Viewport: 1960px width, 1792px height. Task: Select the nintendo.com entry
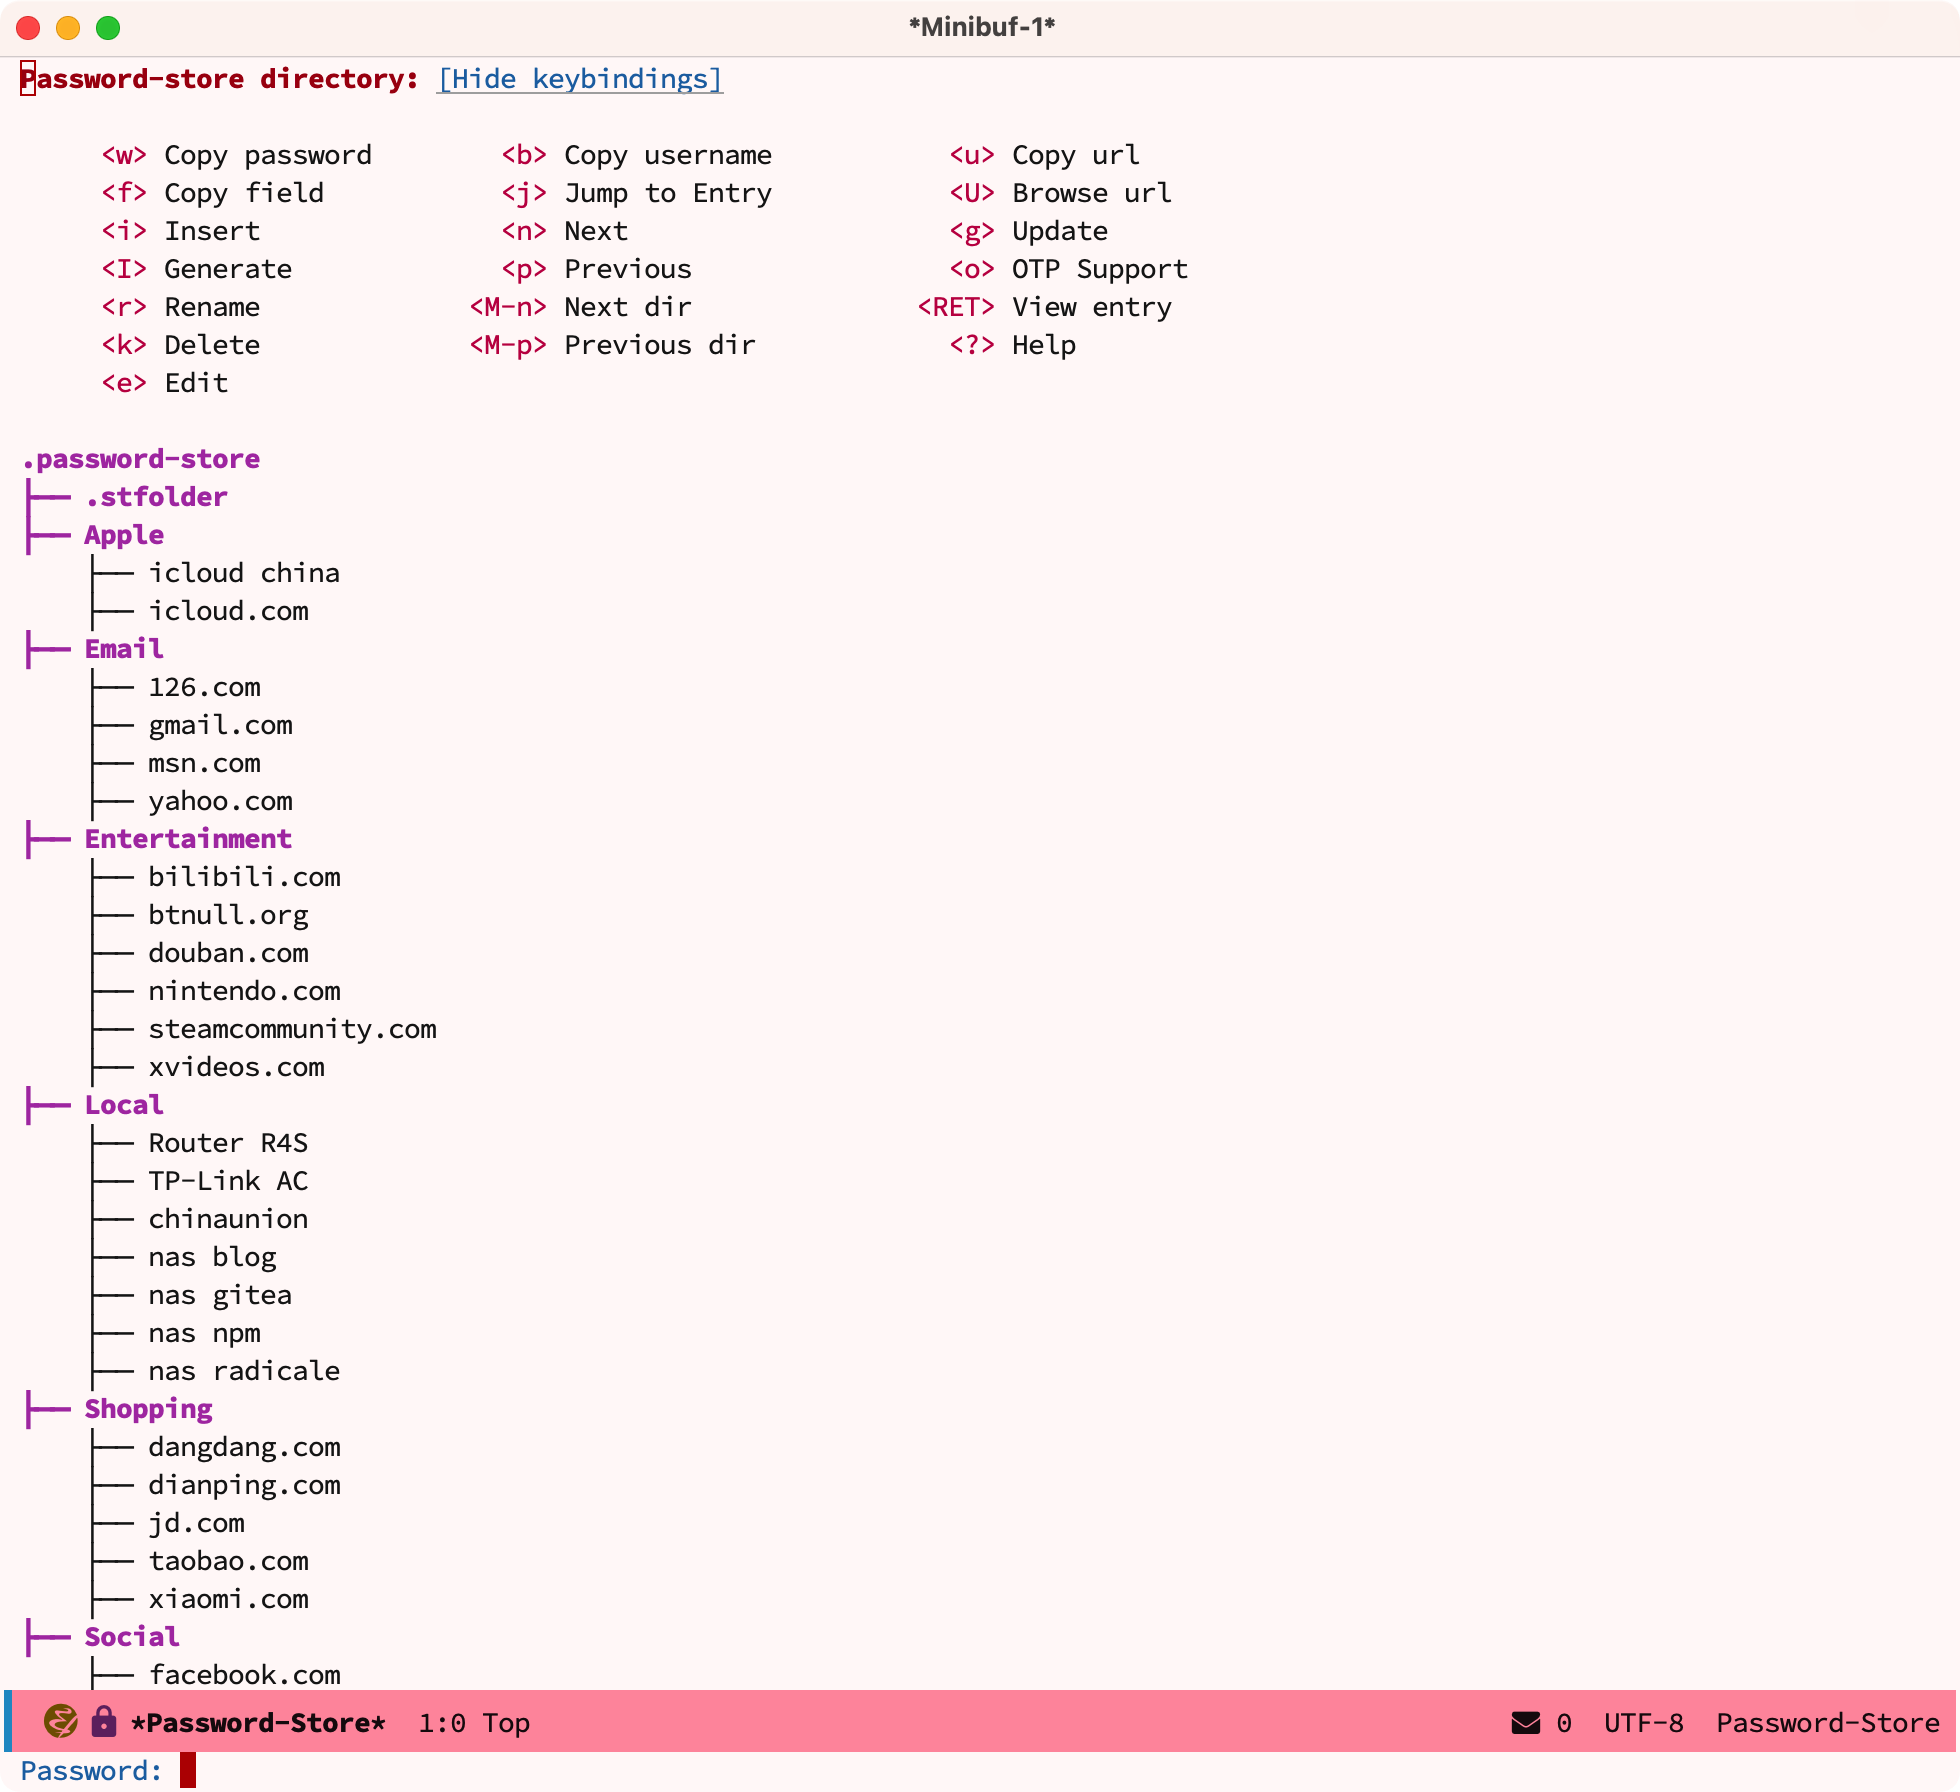point(244,991)
